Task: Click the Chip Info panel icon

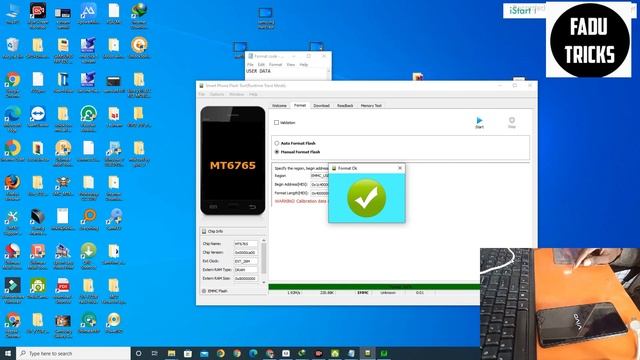Action: pos(204,231)
